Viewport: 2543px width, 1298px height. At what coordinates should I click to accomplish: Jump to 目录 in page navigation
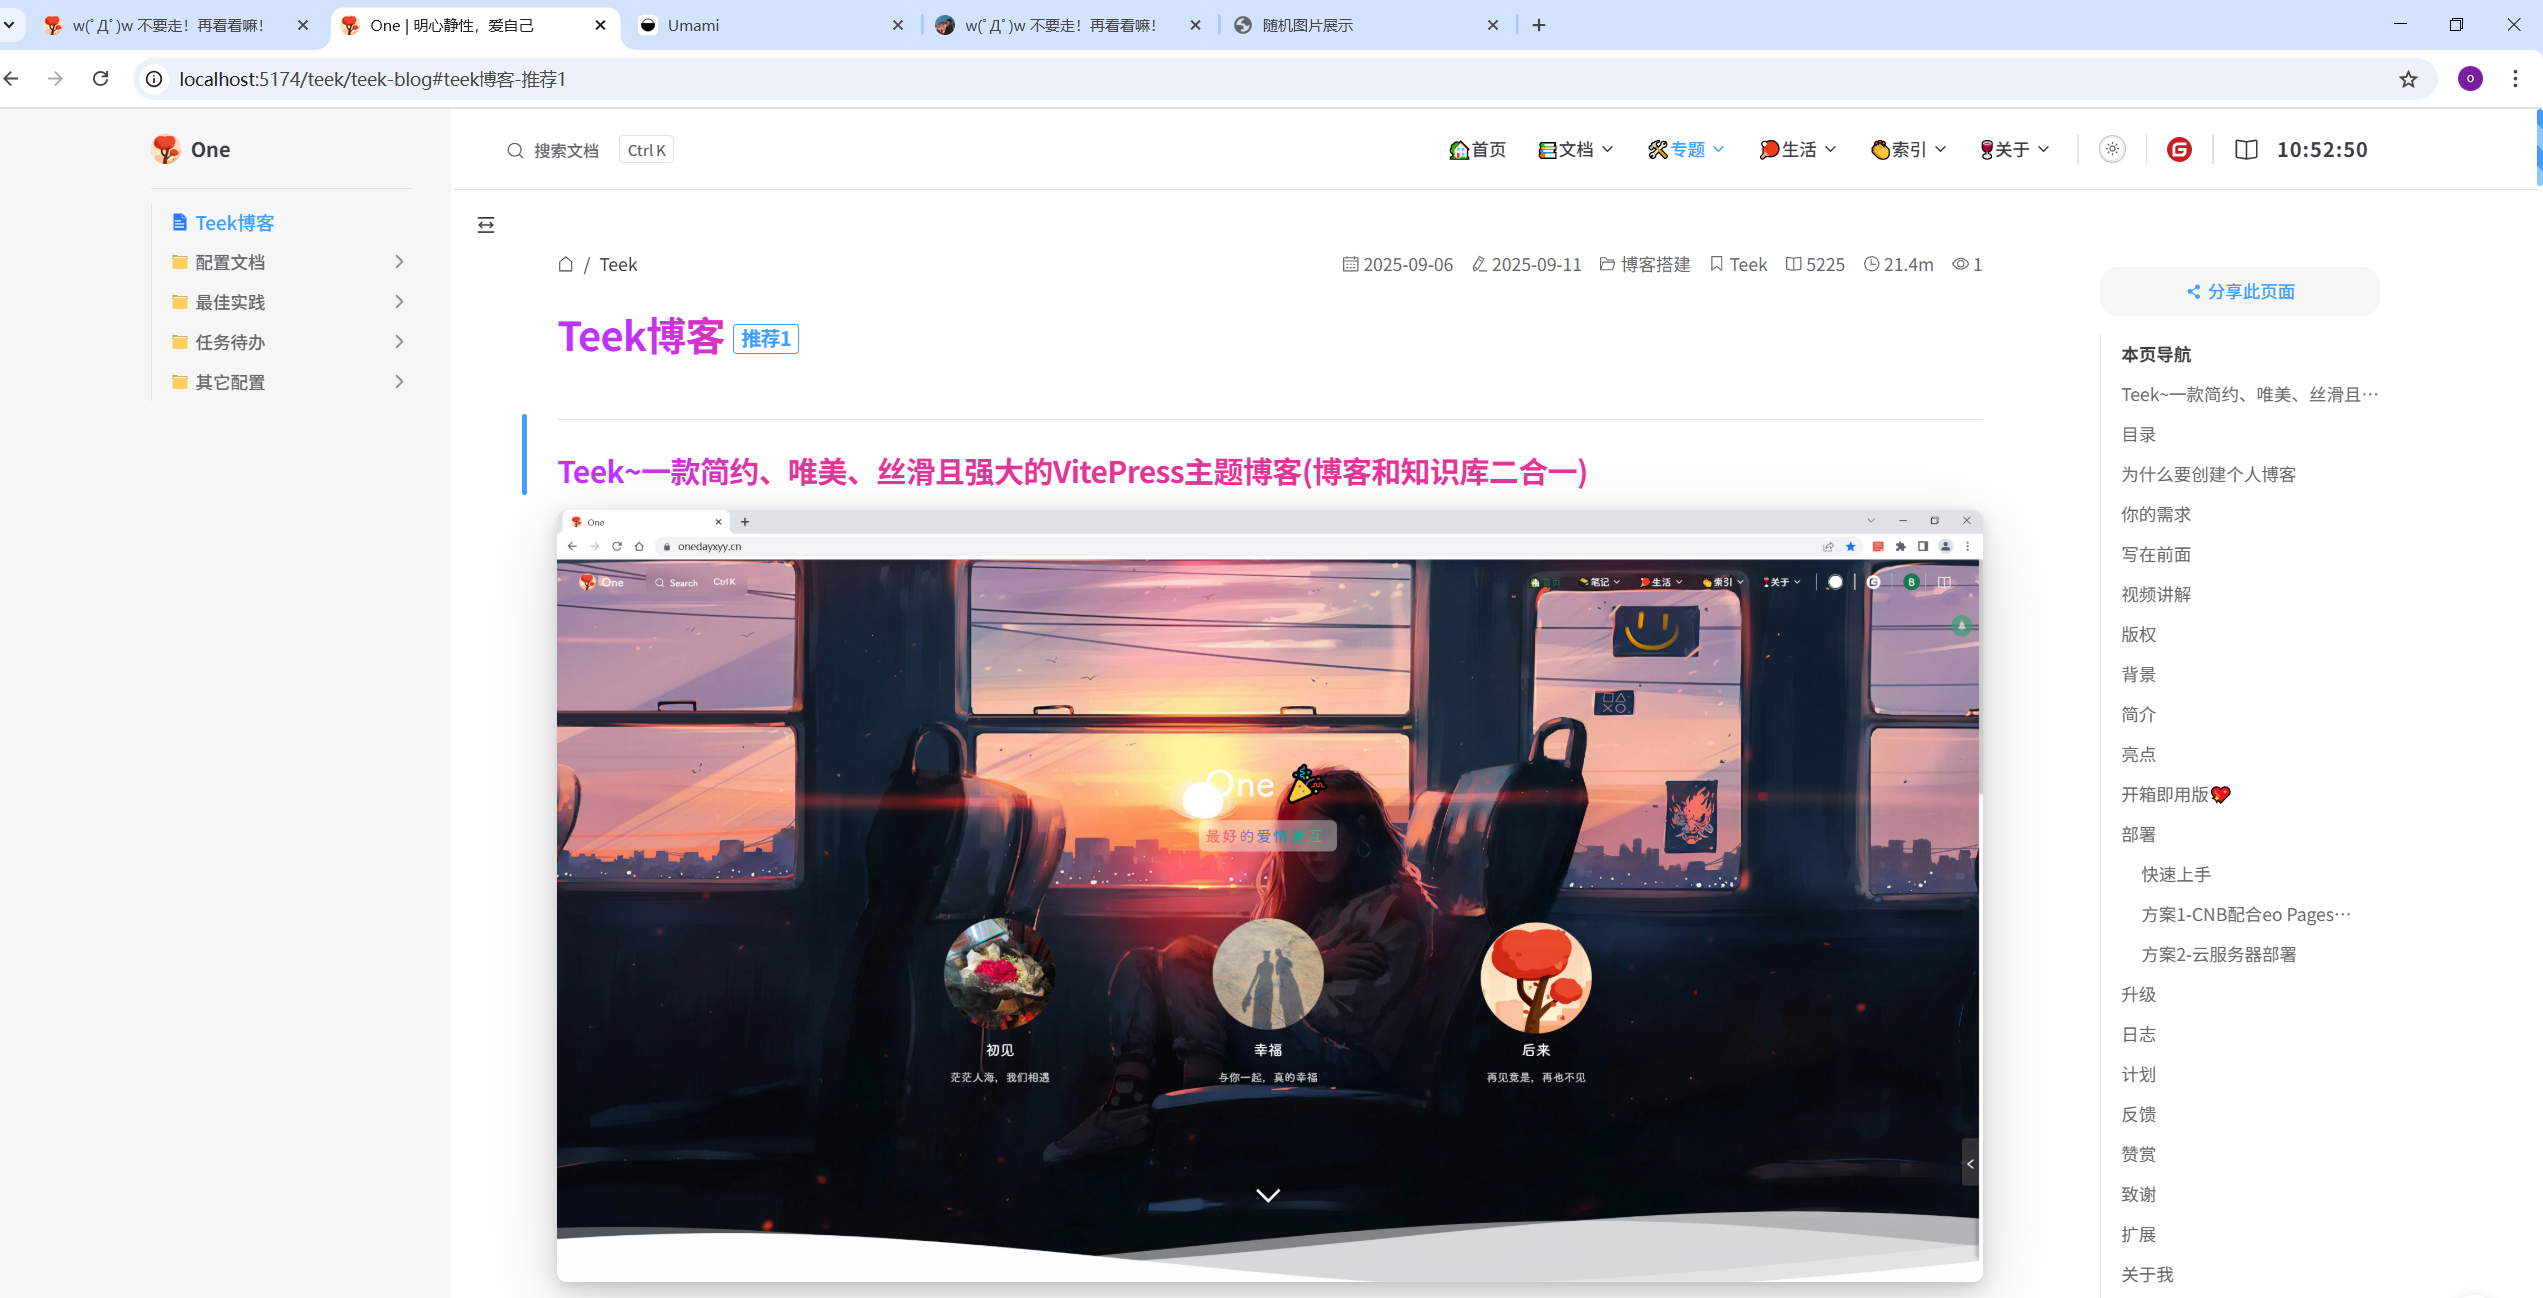click(x=2138, y=434)
